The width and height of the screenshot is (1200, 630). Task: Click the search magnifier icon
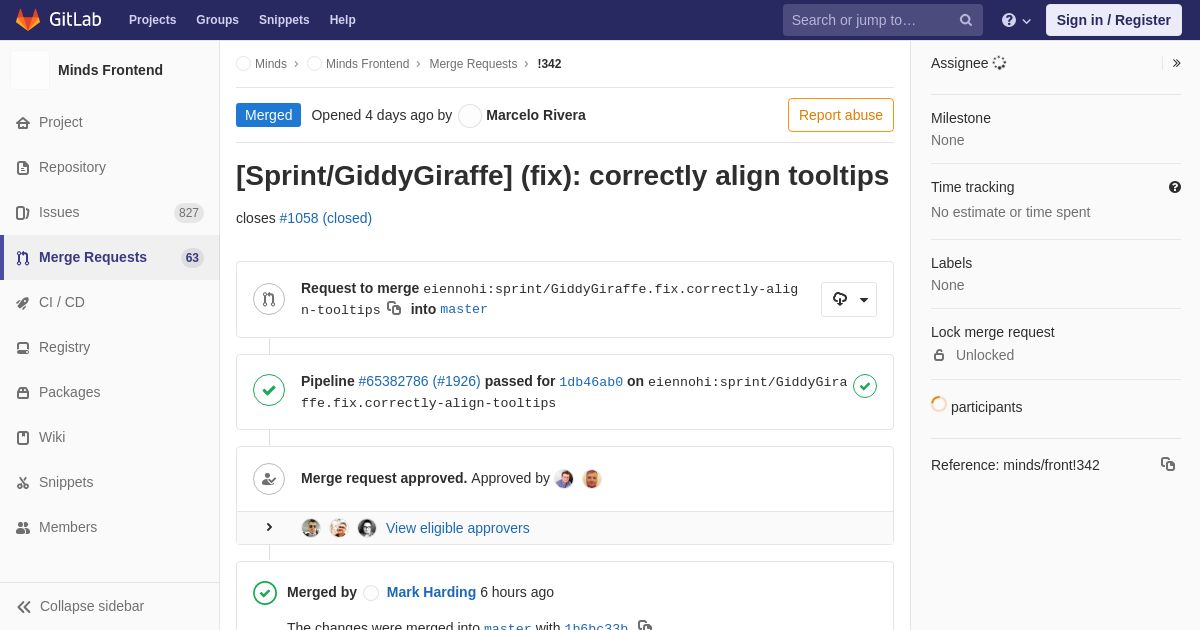point(965,20)
